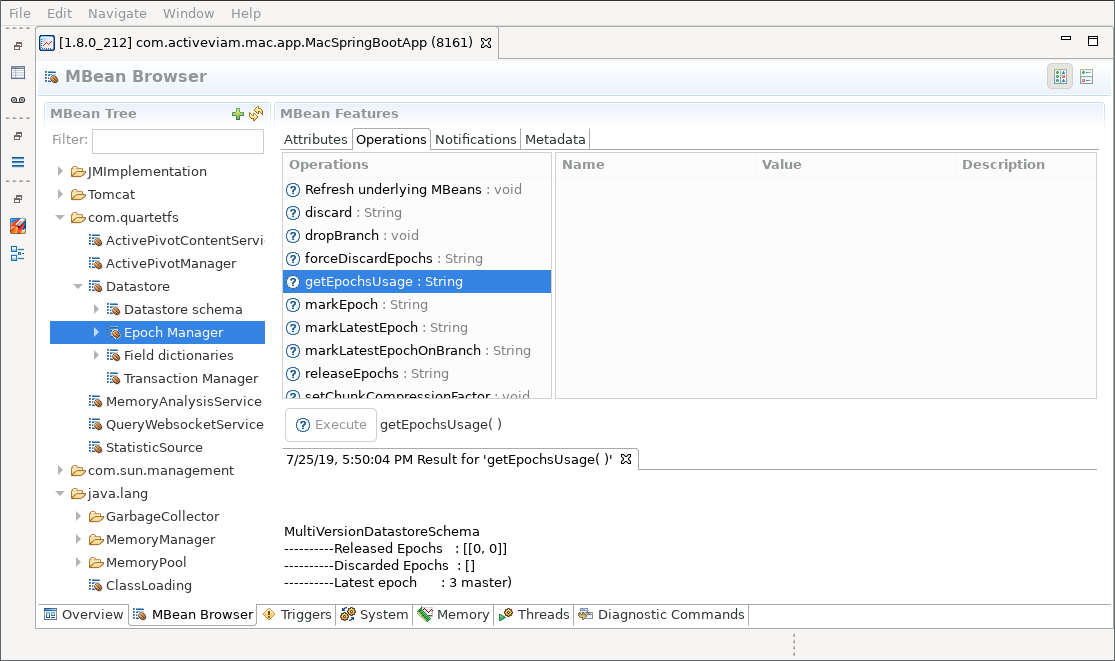Click the refresh MBean Tree icon

pyautogui.click(x=256, y=114)
